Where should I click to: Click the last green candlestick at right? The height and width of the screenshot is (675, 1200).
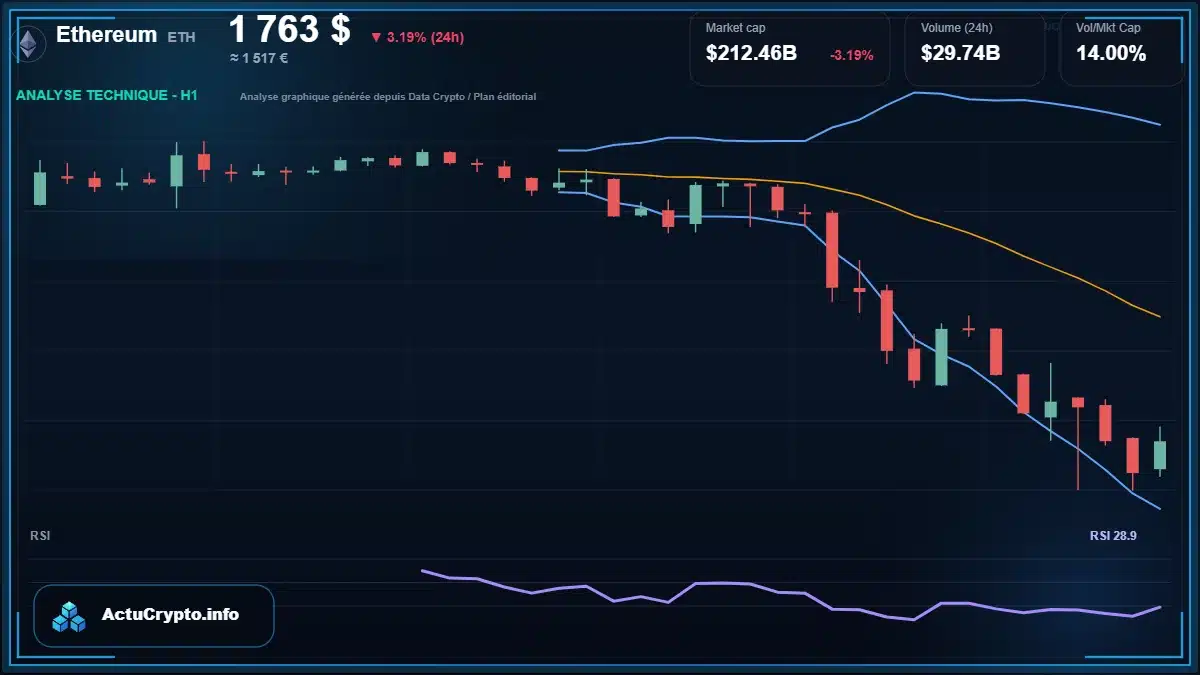pos(1160,454)
